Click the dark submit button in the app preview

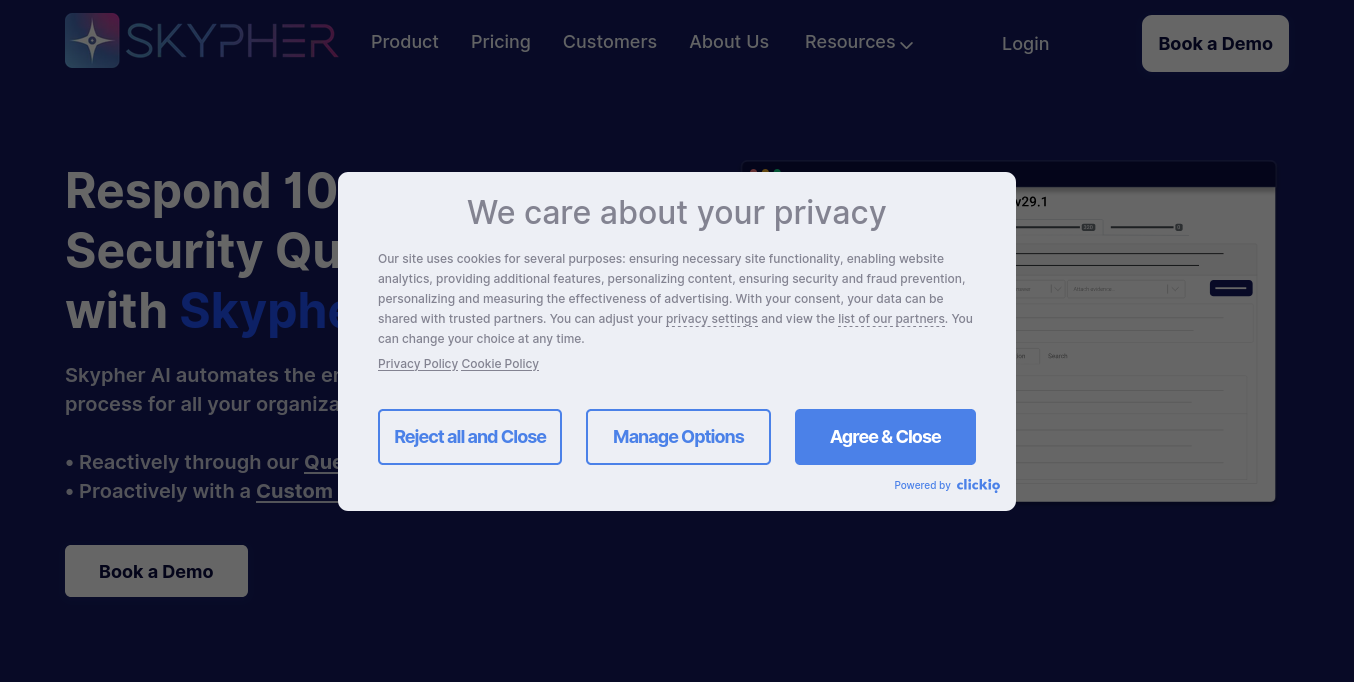1231,288
